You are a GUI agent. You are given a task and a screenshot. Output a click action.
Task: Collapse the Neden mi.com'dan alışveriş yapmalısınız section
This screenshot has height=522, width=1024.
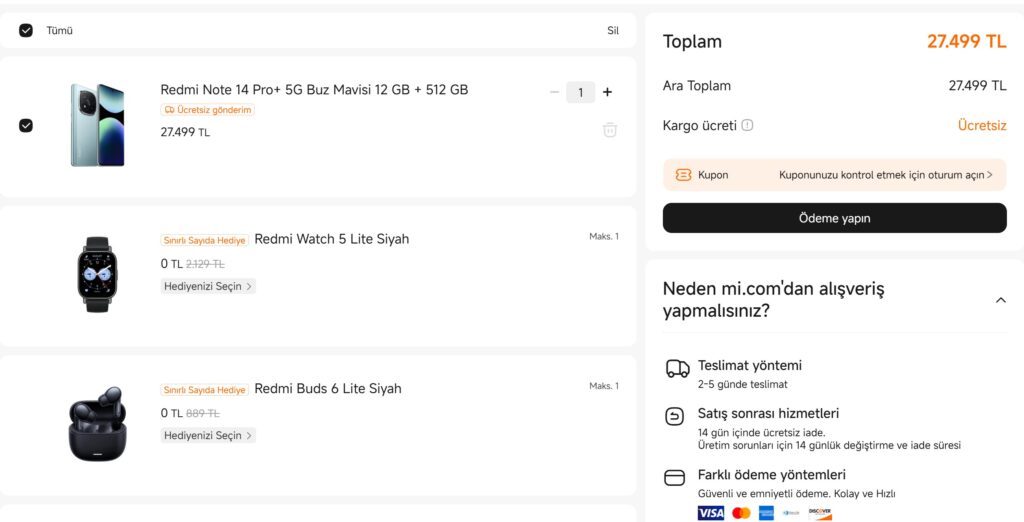(x=1000, y=301)
